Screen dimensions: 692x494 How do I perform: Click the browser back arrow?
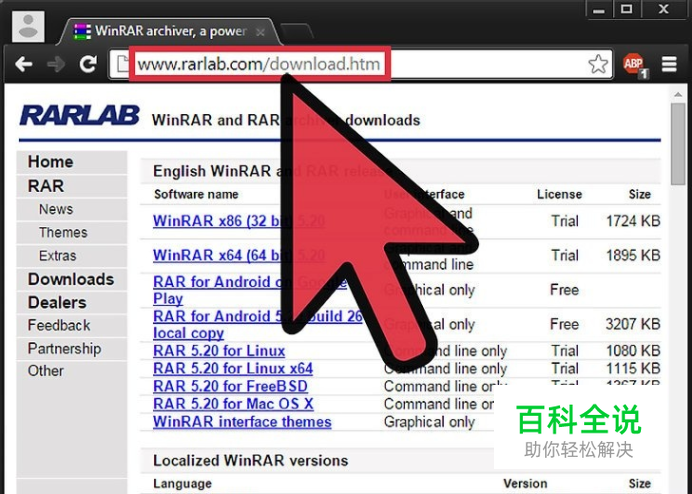(23, 64)
